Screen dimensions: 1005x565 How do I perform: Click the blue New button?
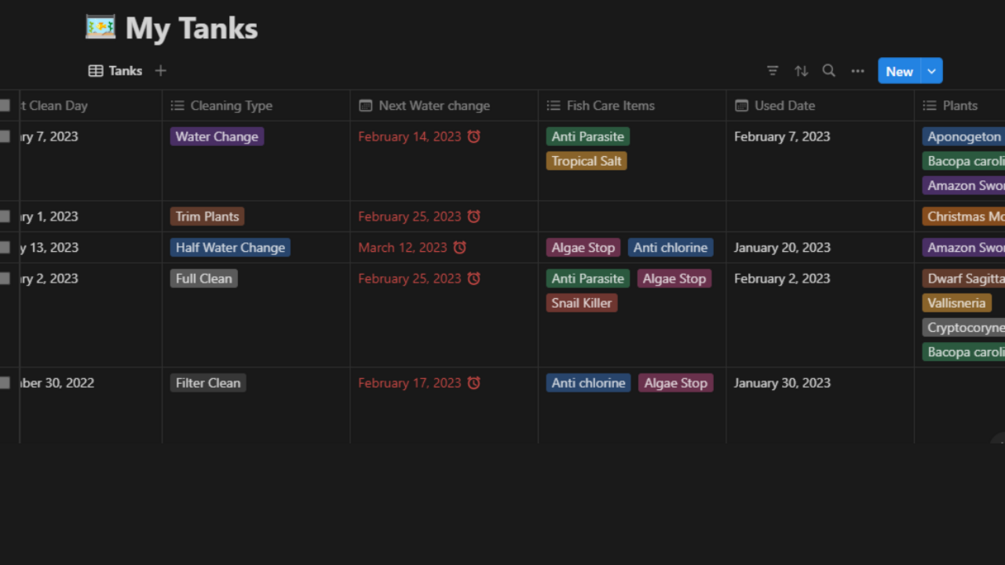(x=898, y=71)
